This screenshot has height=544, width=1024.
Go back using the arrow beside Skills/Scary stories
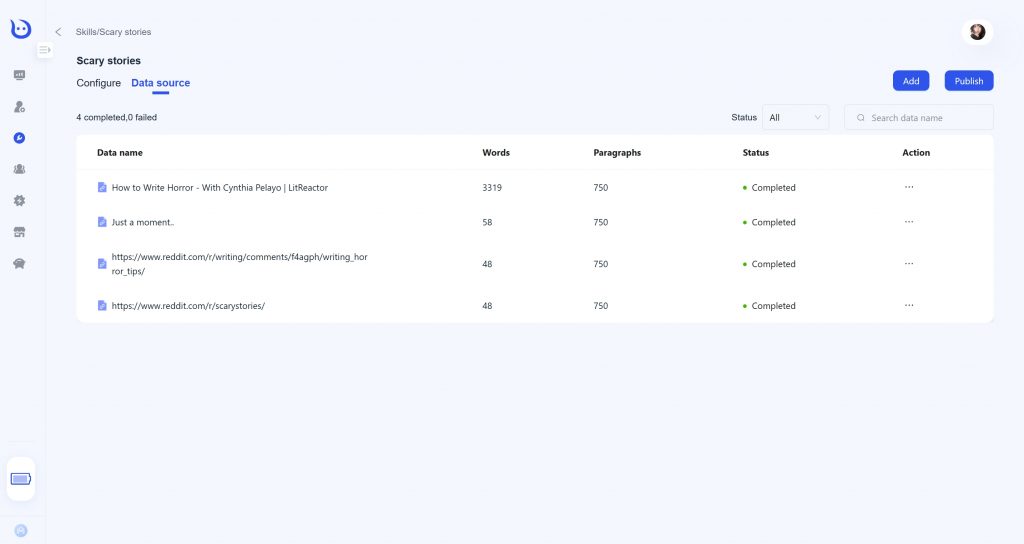pyautogui.click(x=58, y=31)
